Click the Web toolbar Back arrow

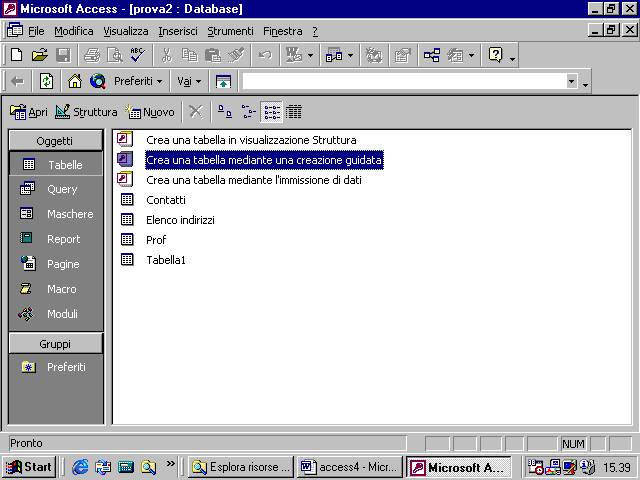tap(17, 81)
